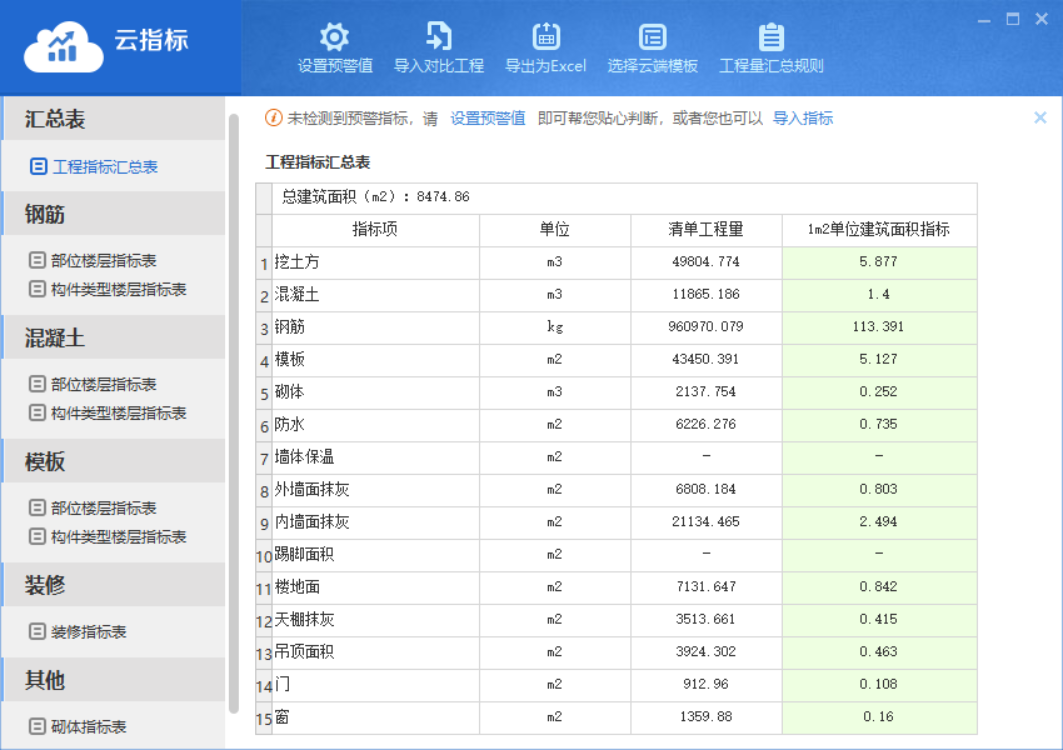The height and width of the screenshot is (750, 1063).
Task: Select the 内墙面抹灰 row cell
Action: pos(376,522)
